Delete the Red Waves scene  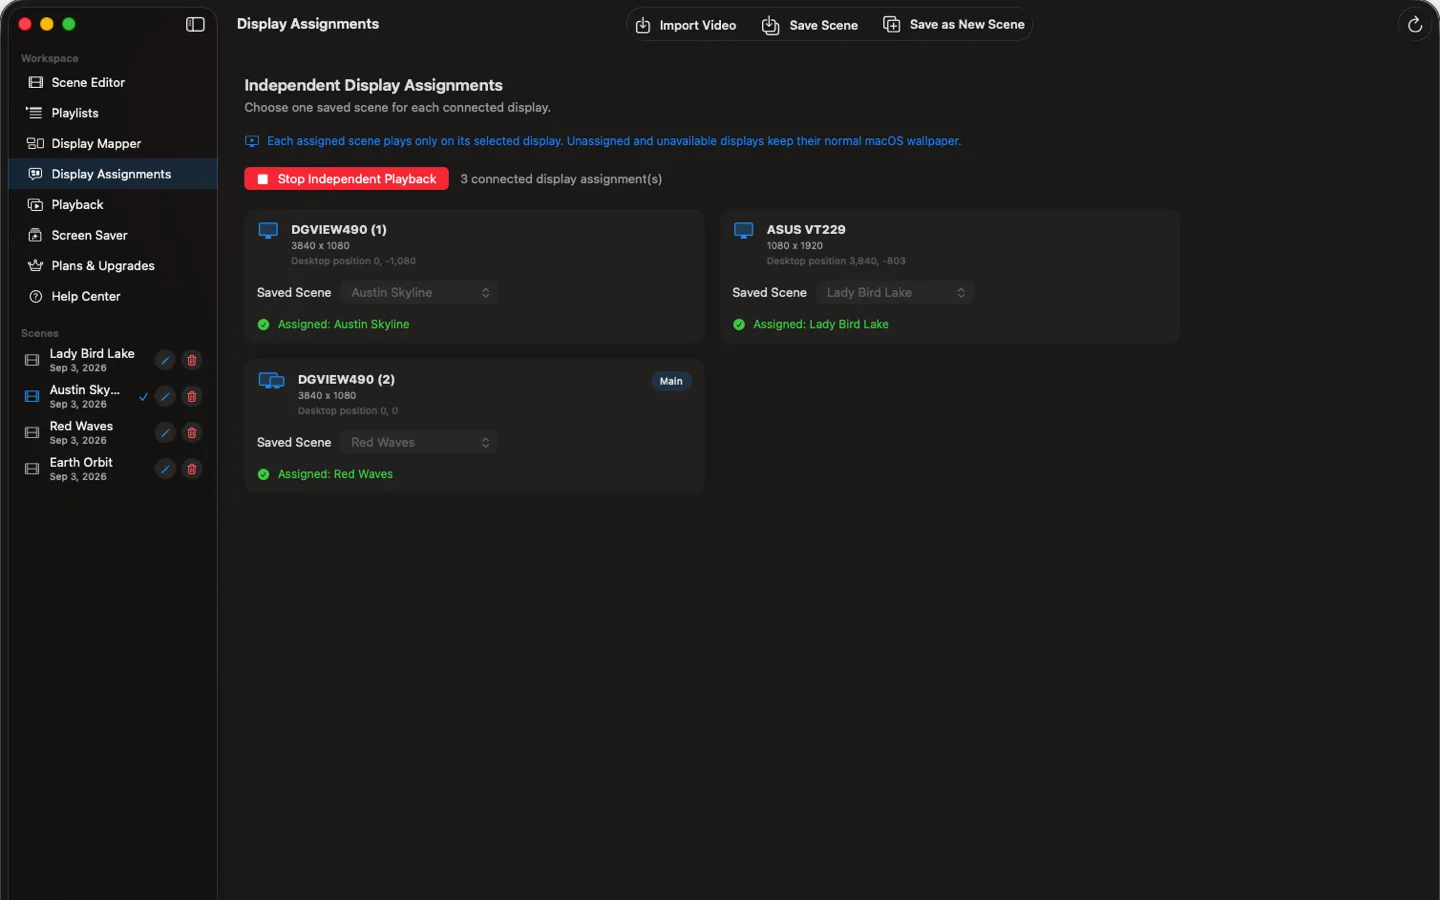point(192,433)
